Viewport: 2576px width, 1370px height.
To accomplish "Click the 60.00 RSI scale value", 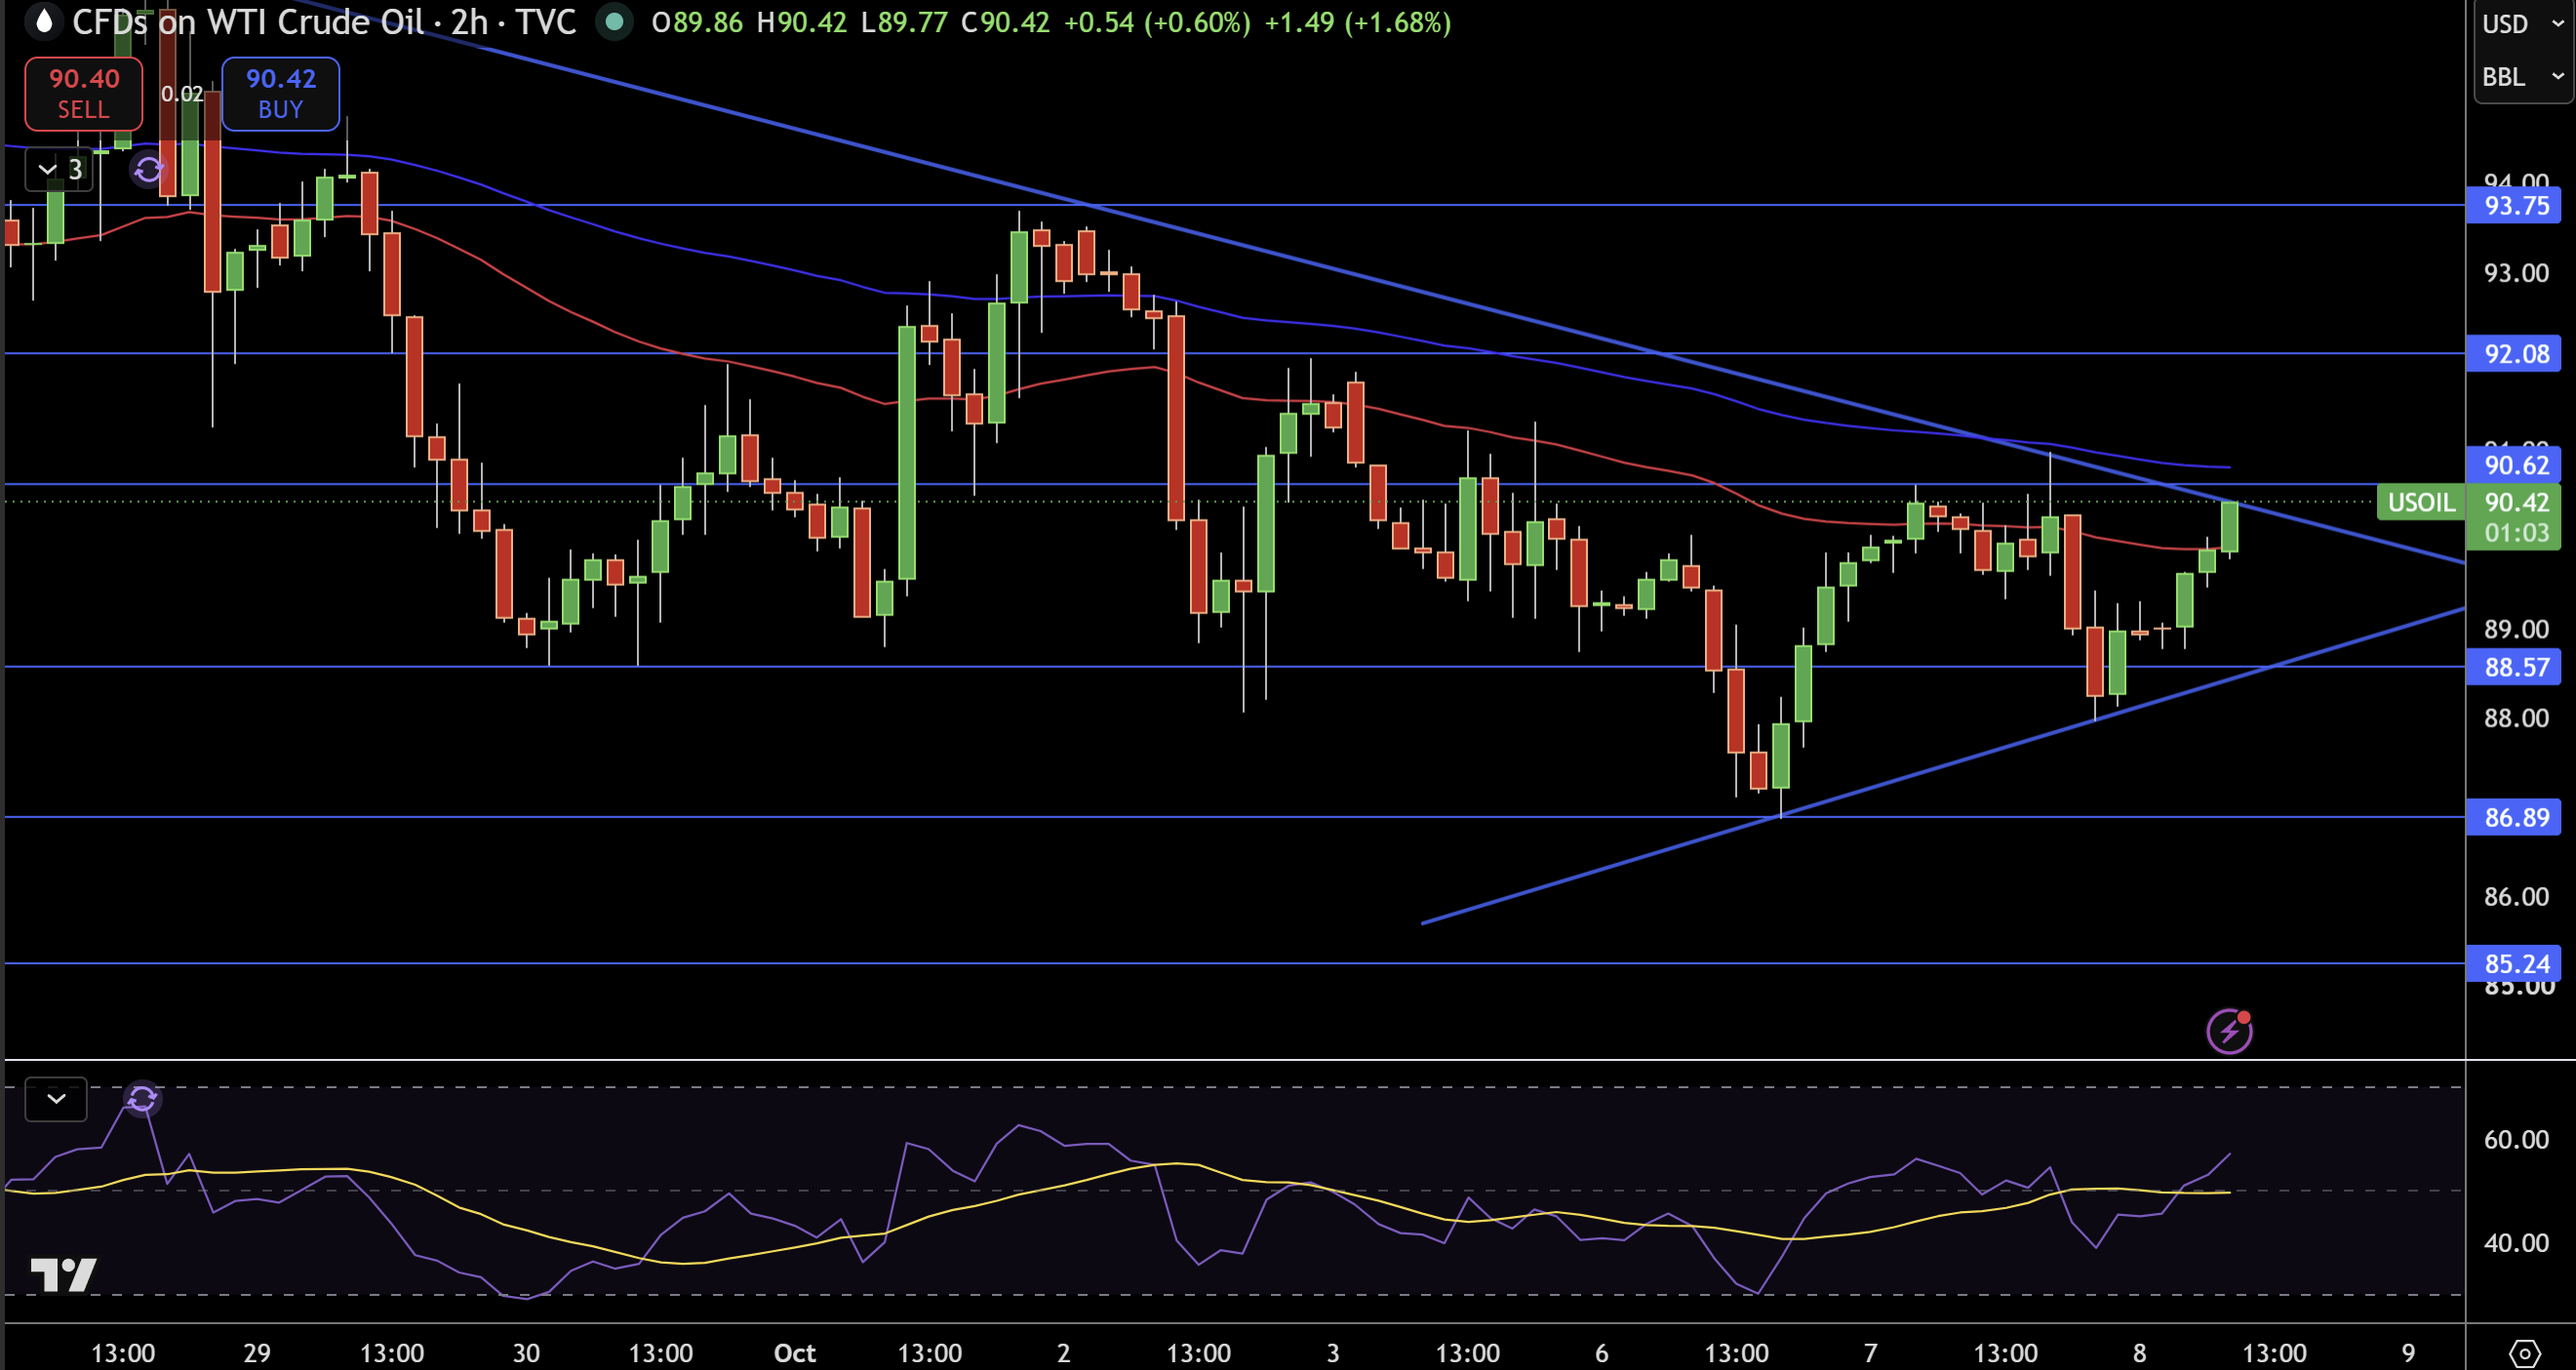I will 2516,1140.
